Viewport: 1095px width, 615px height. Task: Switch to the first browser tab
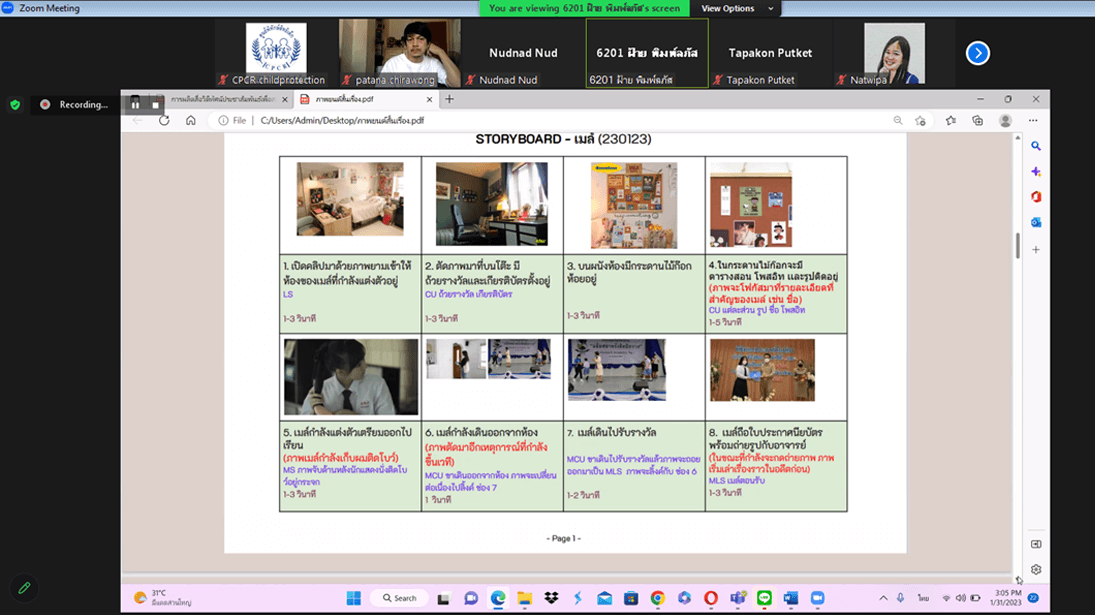point(223,99)
